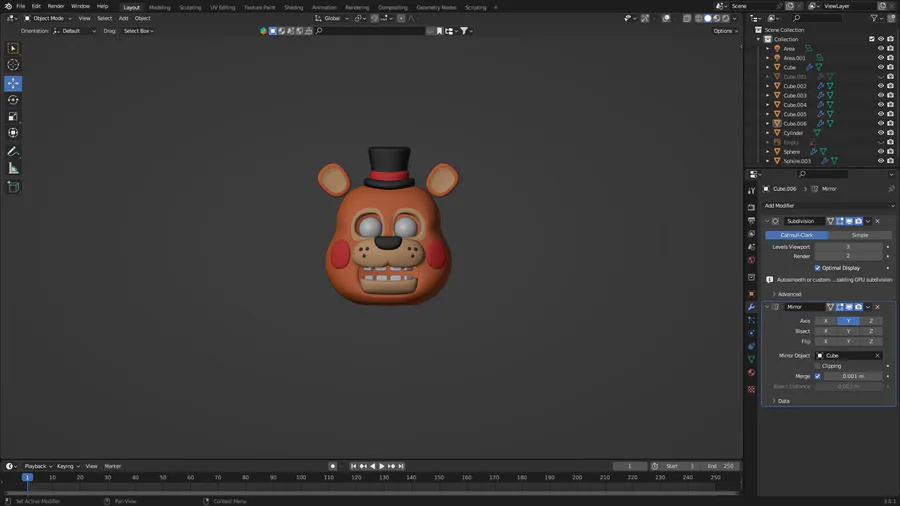
Task: Remove the Mirror modifier
Action: pos(877,307)
